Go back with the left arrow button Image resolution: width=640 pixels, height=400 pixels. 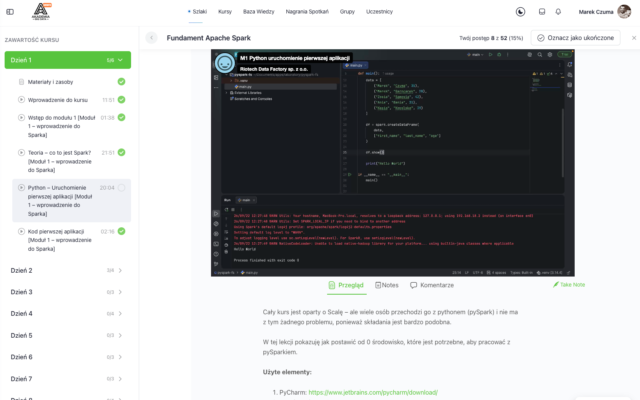pyautogui.click(x=151, y=38)
